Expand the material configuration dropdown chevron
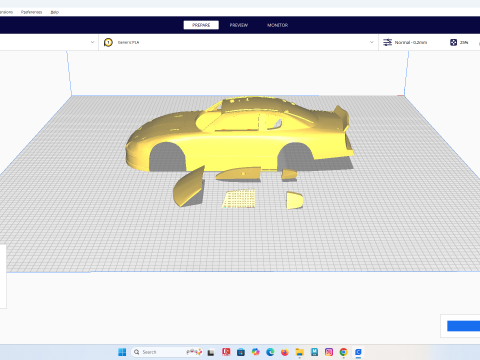 pyautogui.click(x=372, y=42)
